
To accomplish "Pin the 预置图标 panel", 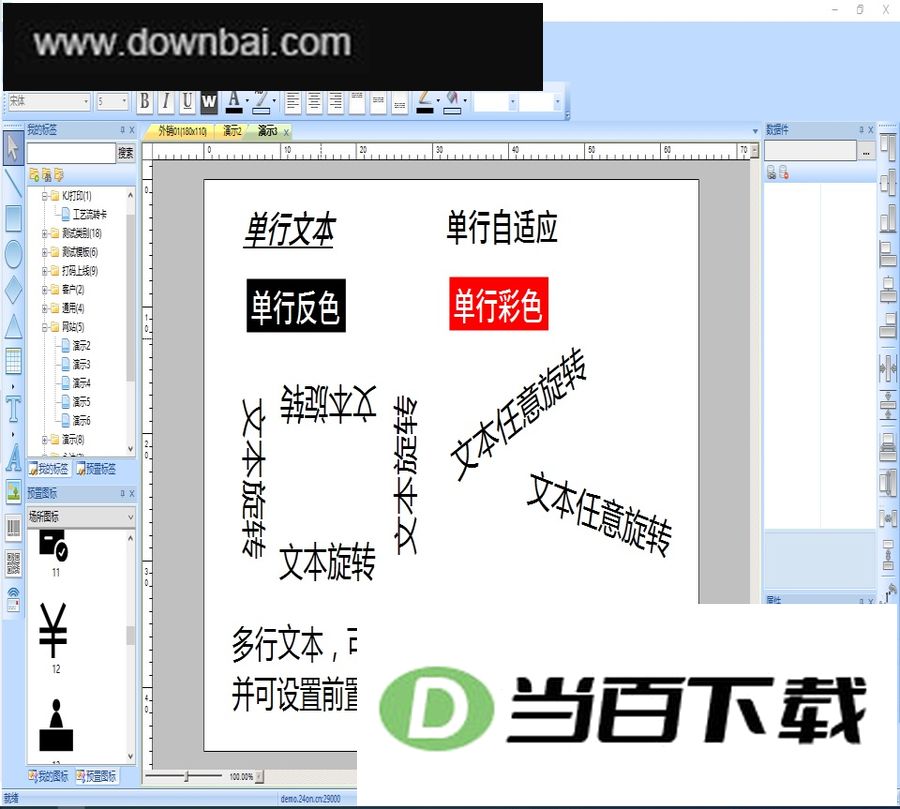I will click(122, 493).
